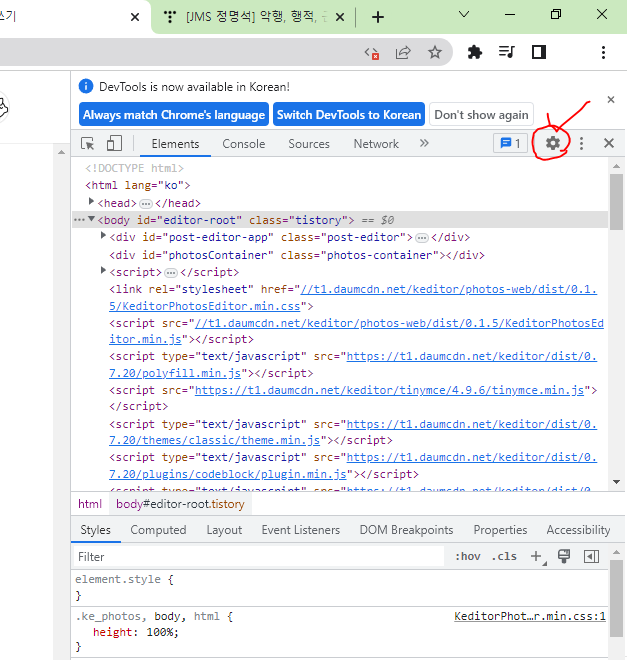627x660 pixels.
Task: Select the Styles pane tab
Action: [96, 530]
